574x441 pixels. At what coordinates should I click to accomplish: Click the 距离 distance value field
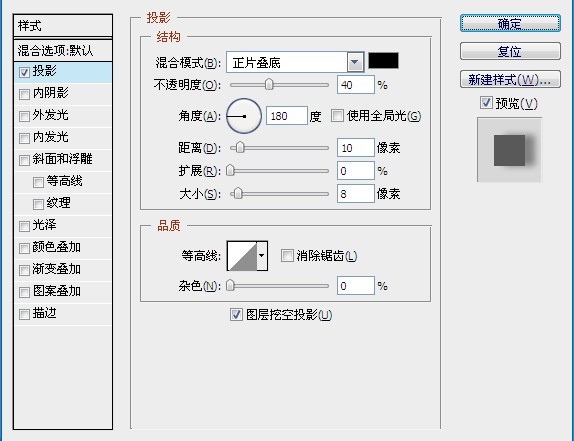point(355,148)
